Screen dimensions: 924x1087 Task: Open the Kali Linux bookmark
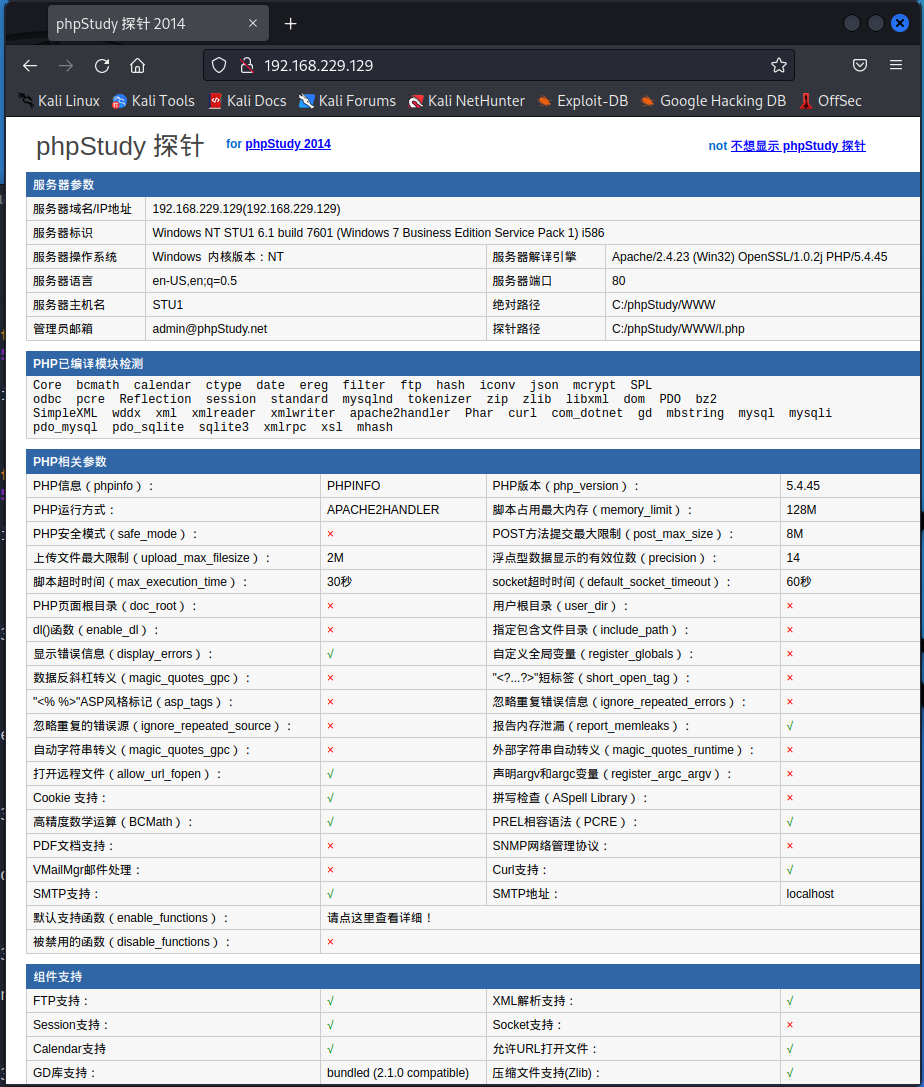coord(59,101)
